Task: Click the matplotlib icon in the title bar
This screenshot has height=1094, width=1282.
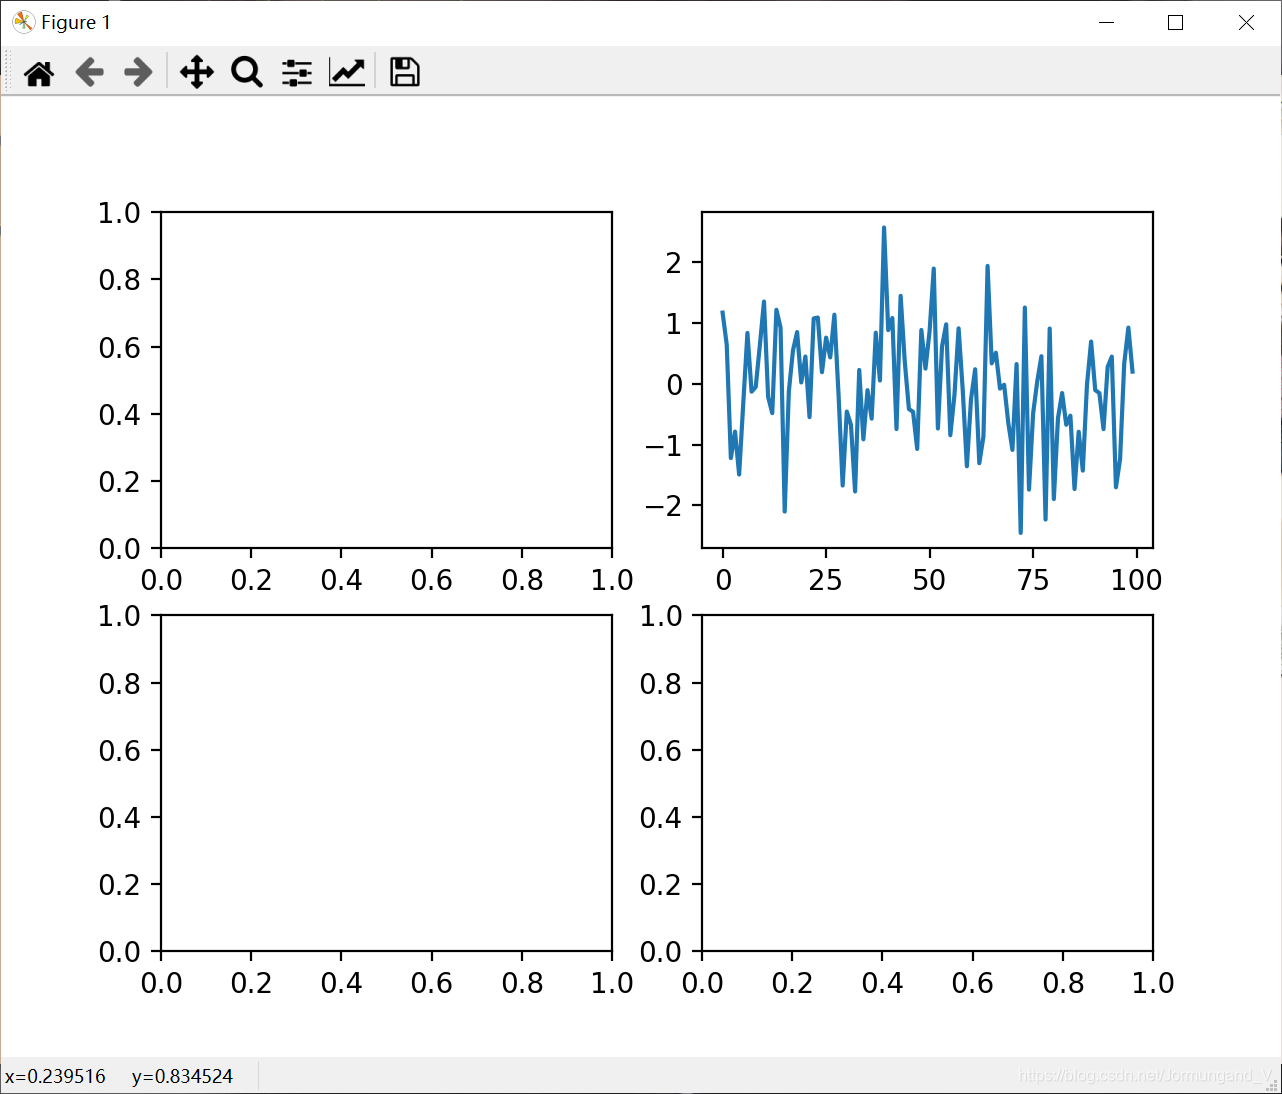Action: pyautogui.click(x=23, y=22)
